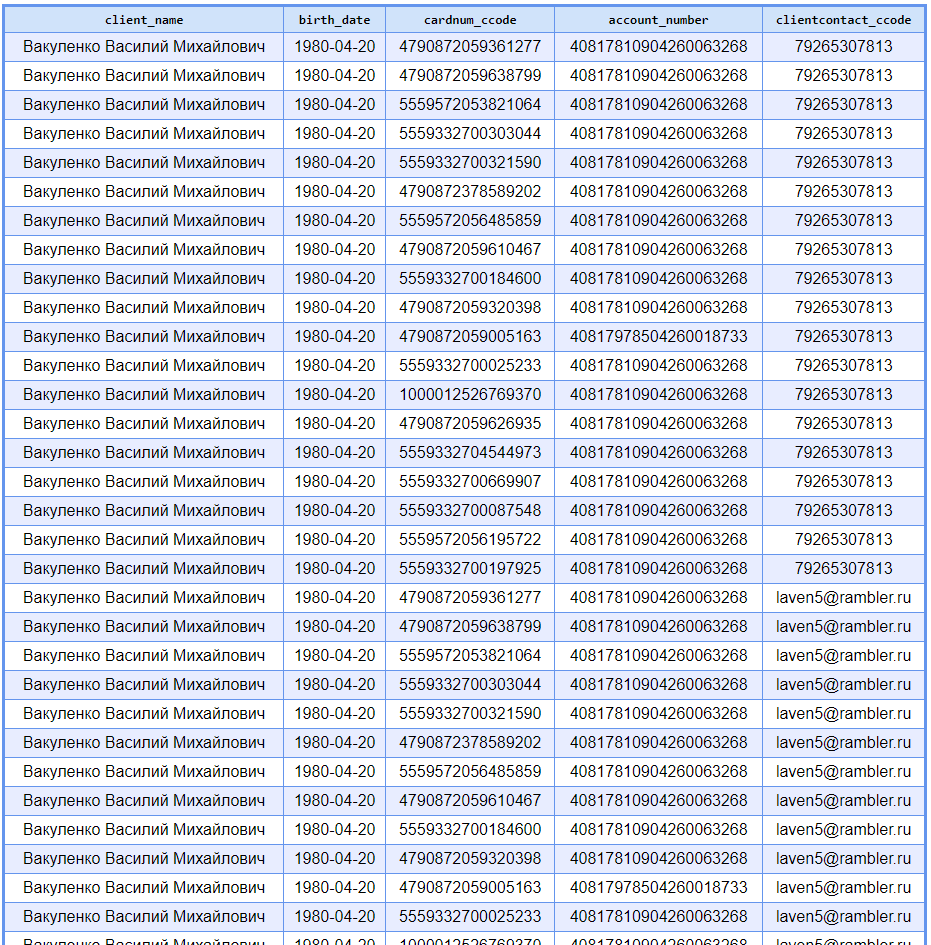Image resolution: width=931 pixels, height=945 pixels.
Task: Click the birth date in the first data row
Action: [334, 46]
